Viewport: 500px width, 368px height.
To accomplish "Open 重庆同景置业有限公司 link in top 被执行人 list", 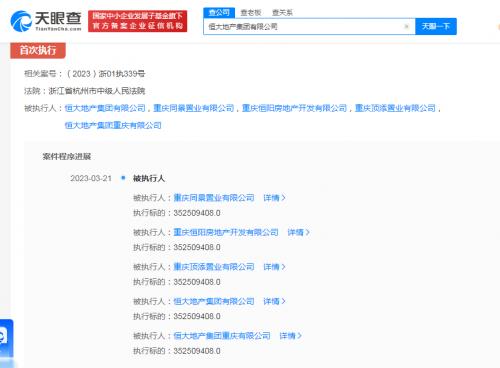I will 194,108.
